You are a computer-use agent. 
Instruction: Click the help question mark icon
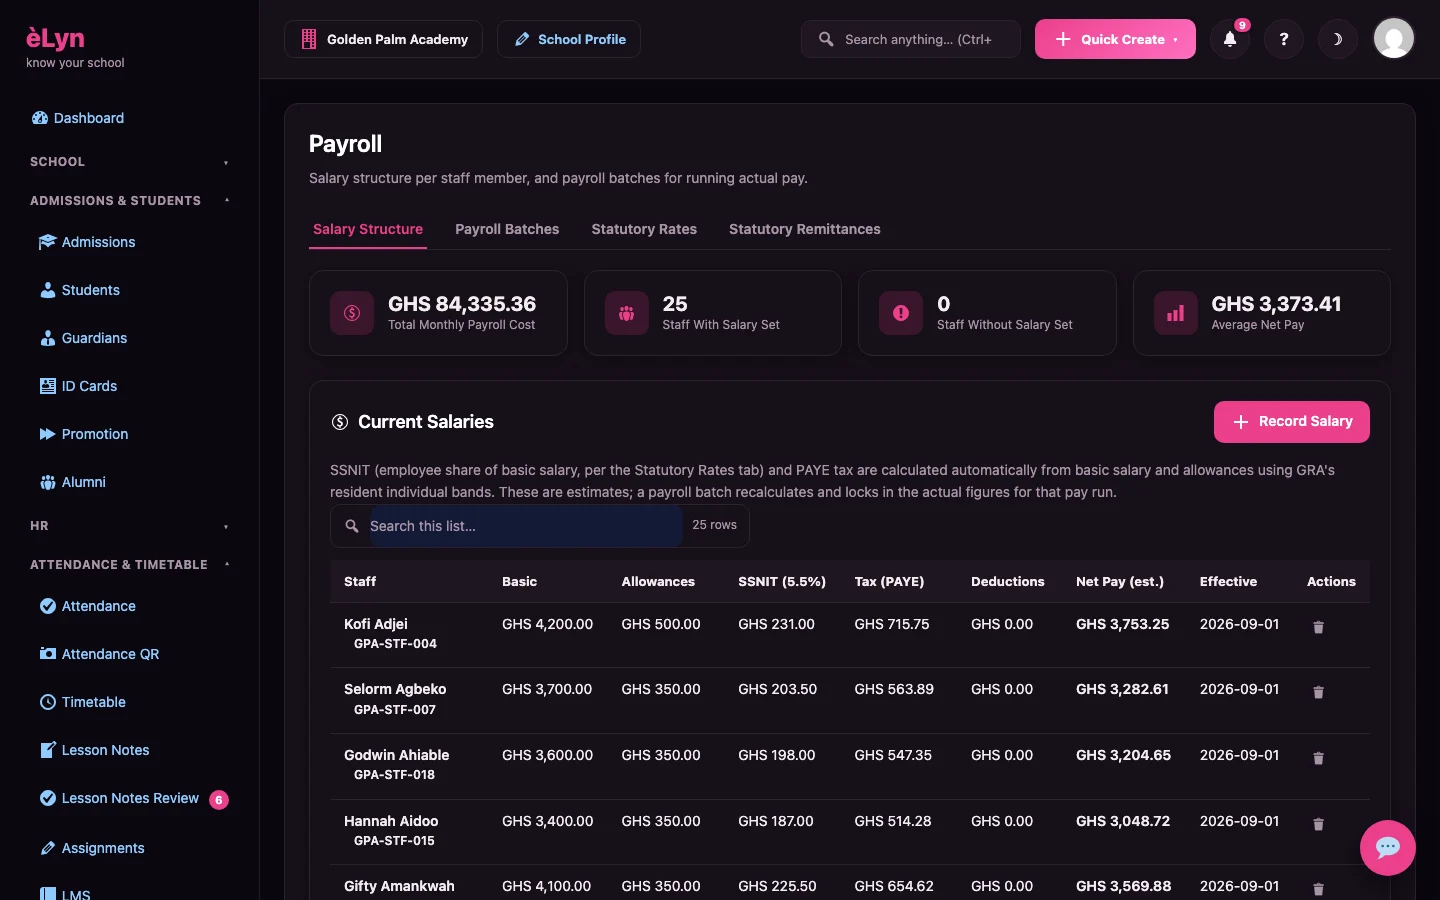click(x=1284, y=39)
